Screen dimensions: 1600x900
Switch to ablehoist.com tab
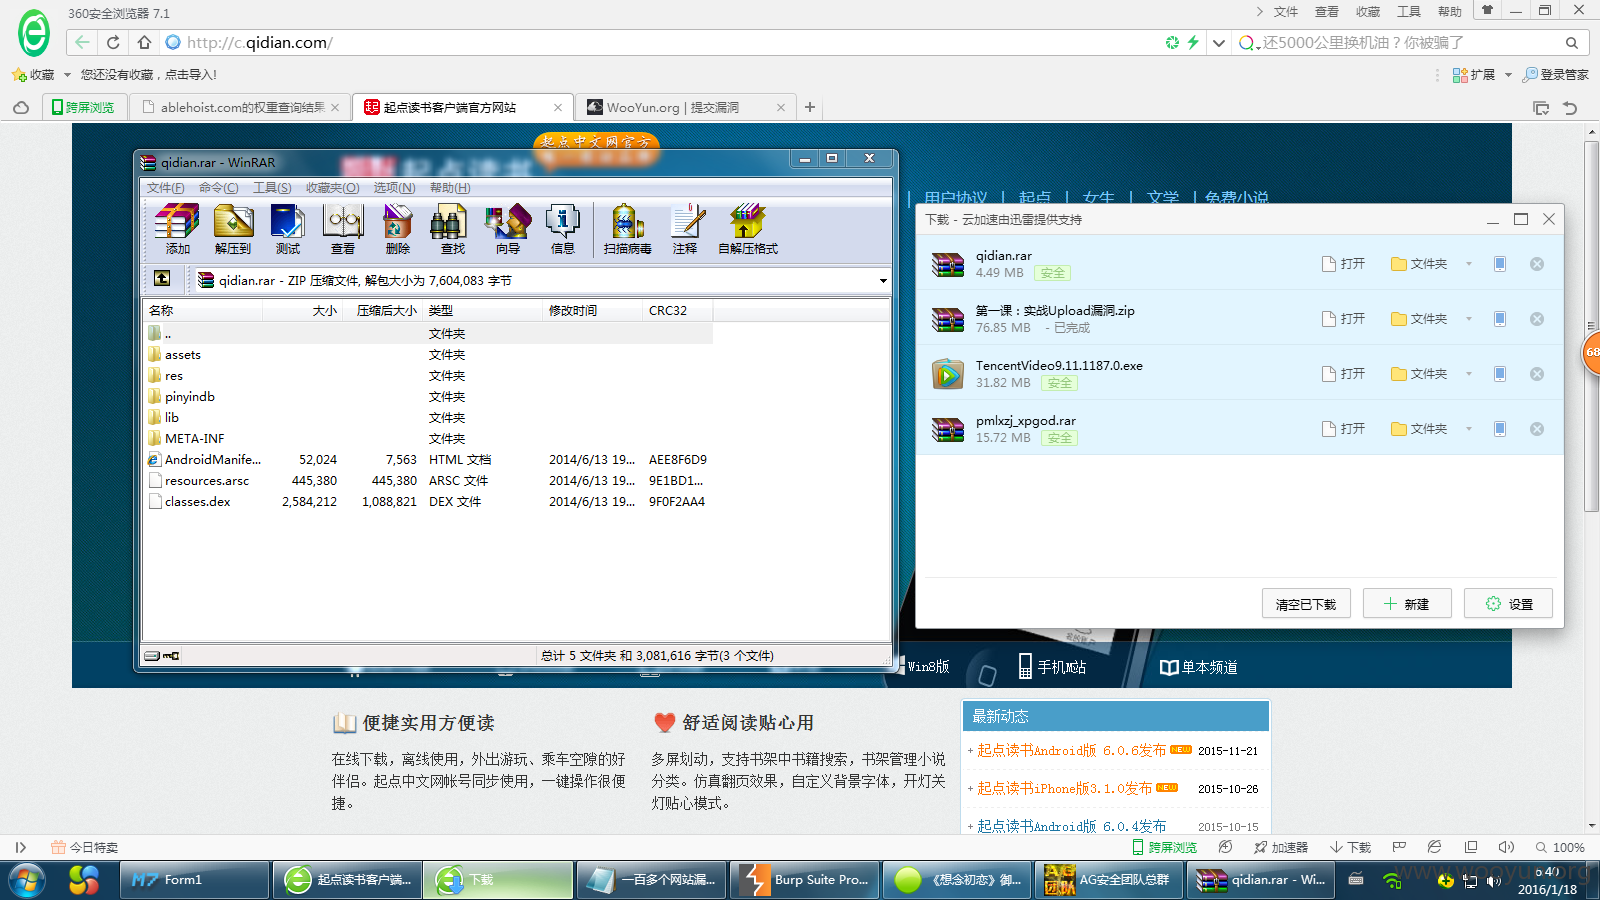click(240, 107)
